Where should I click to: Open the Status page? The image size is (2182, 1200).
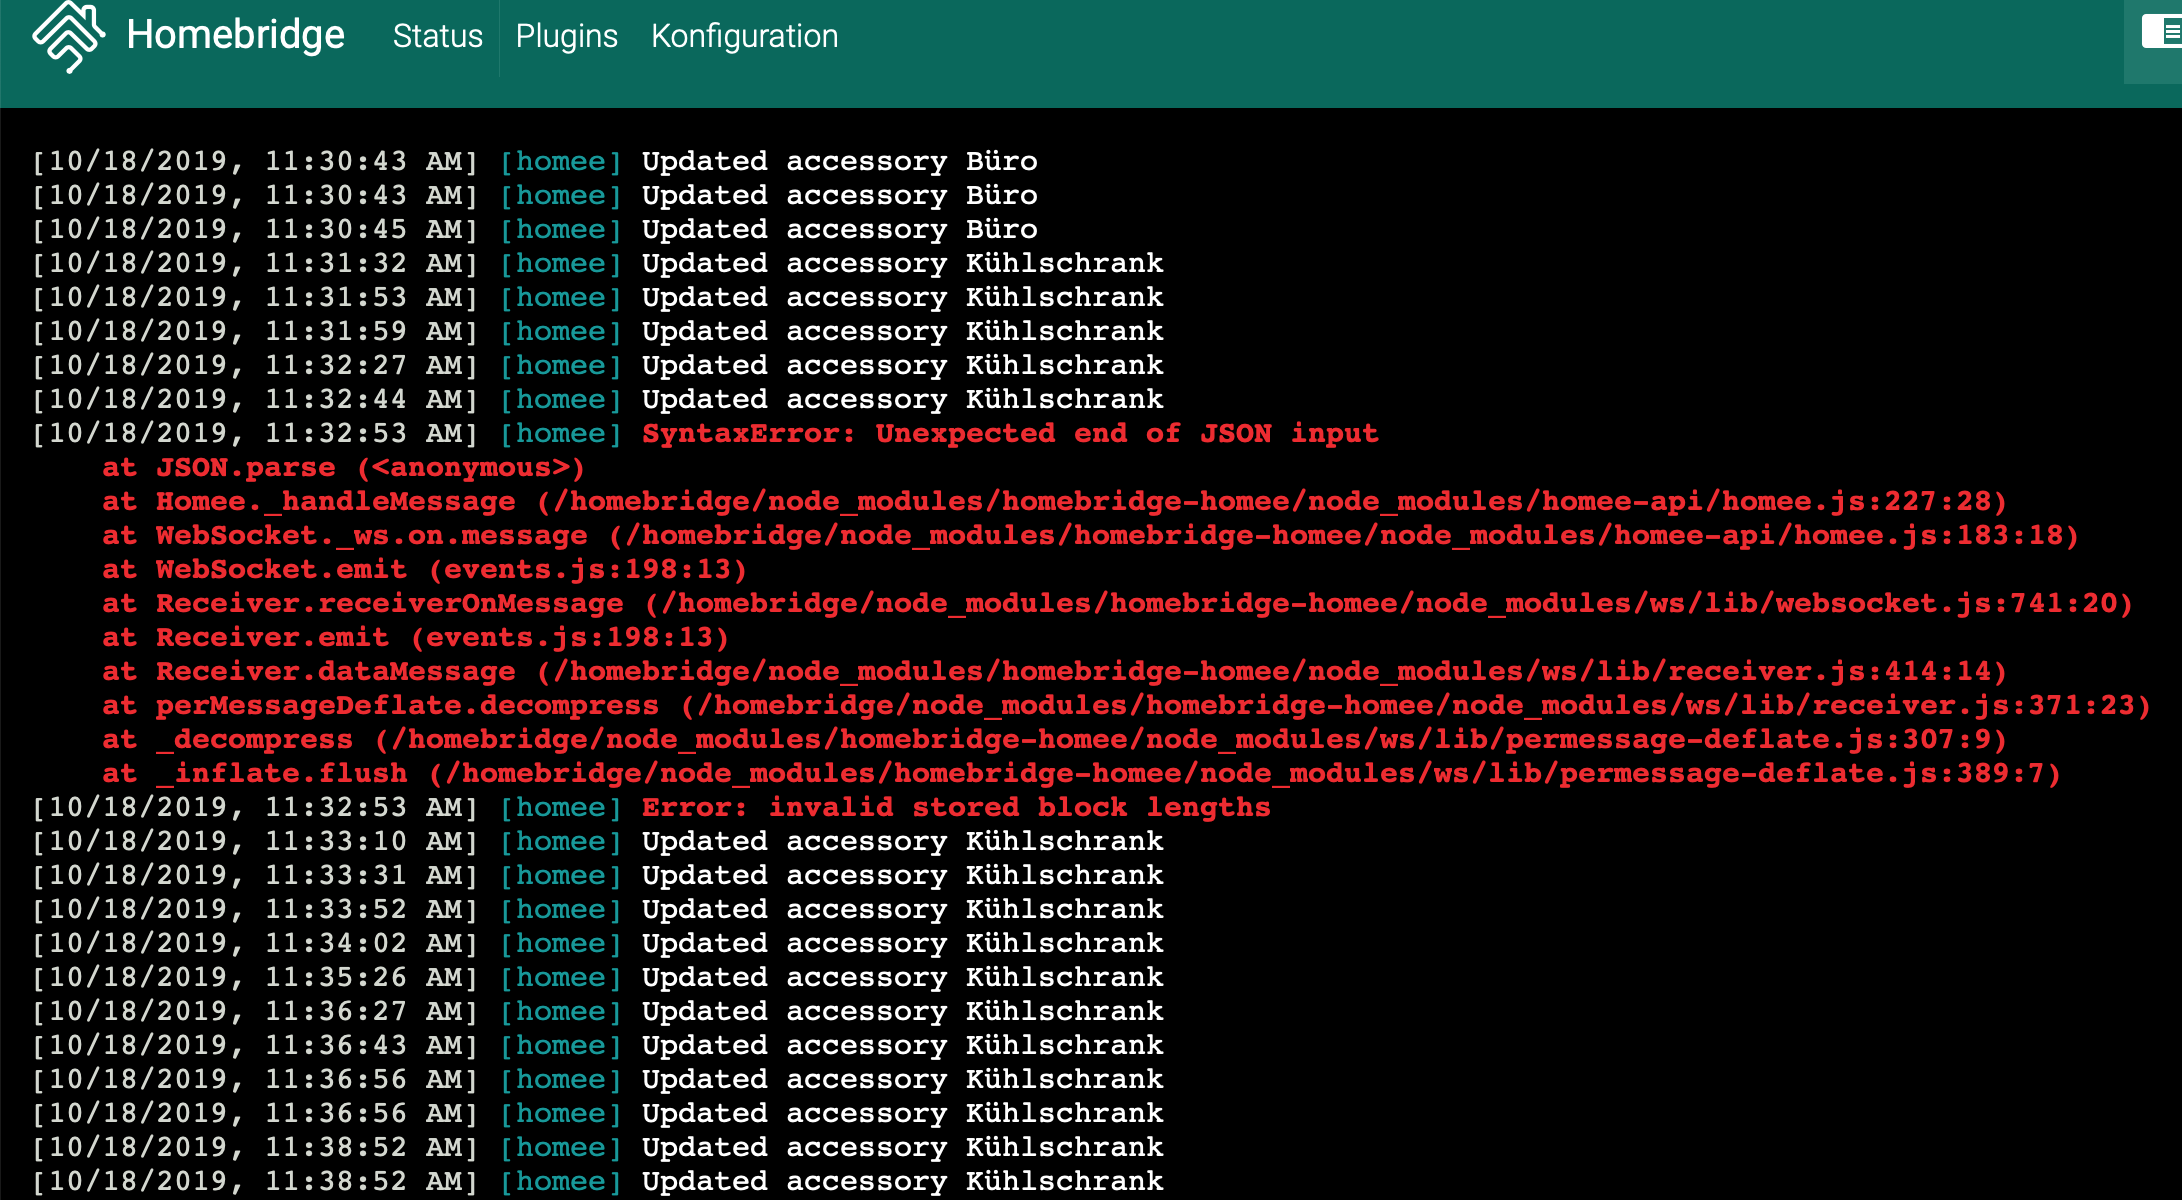(x=437, y=36)
